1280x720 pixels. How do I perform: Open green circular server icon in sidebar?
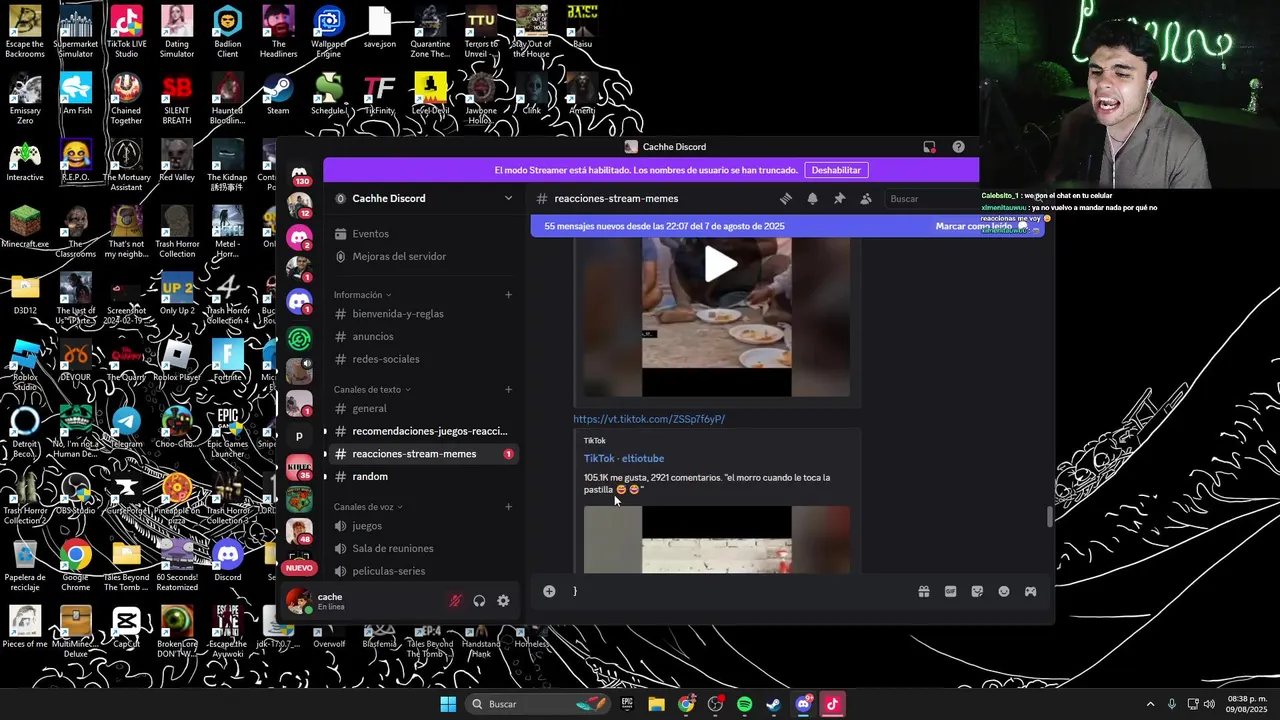[x=299, y=339]
